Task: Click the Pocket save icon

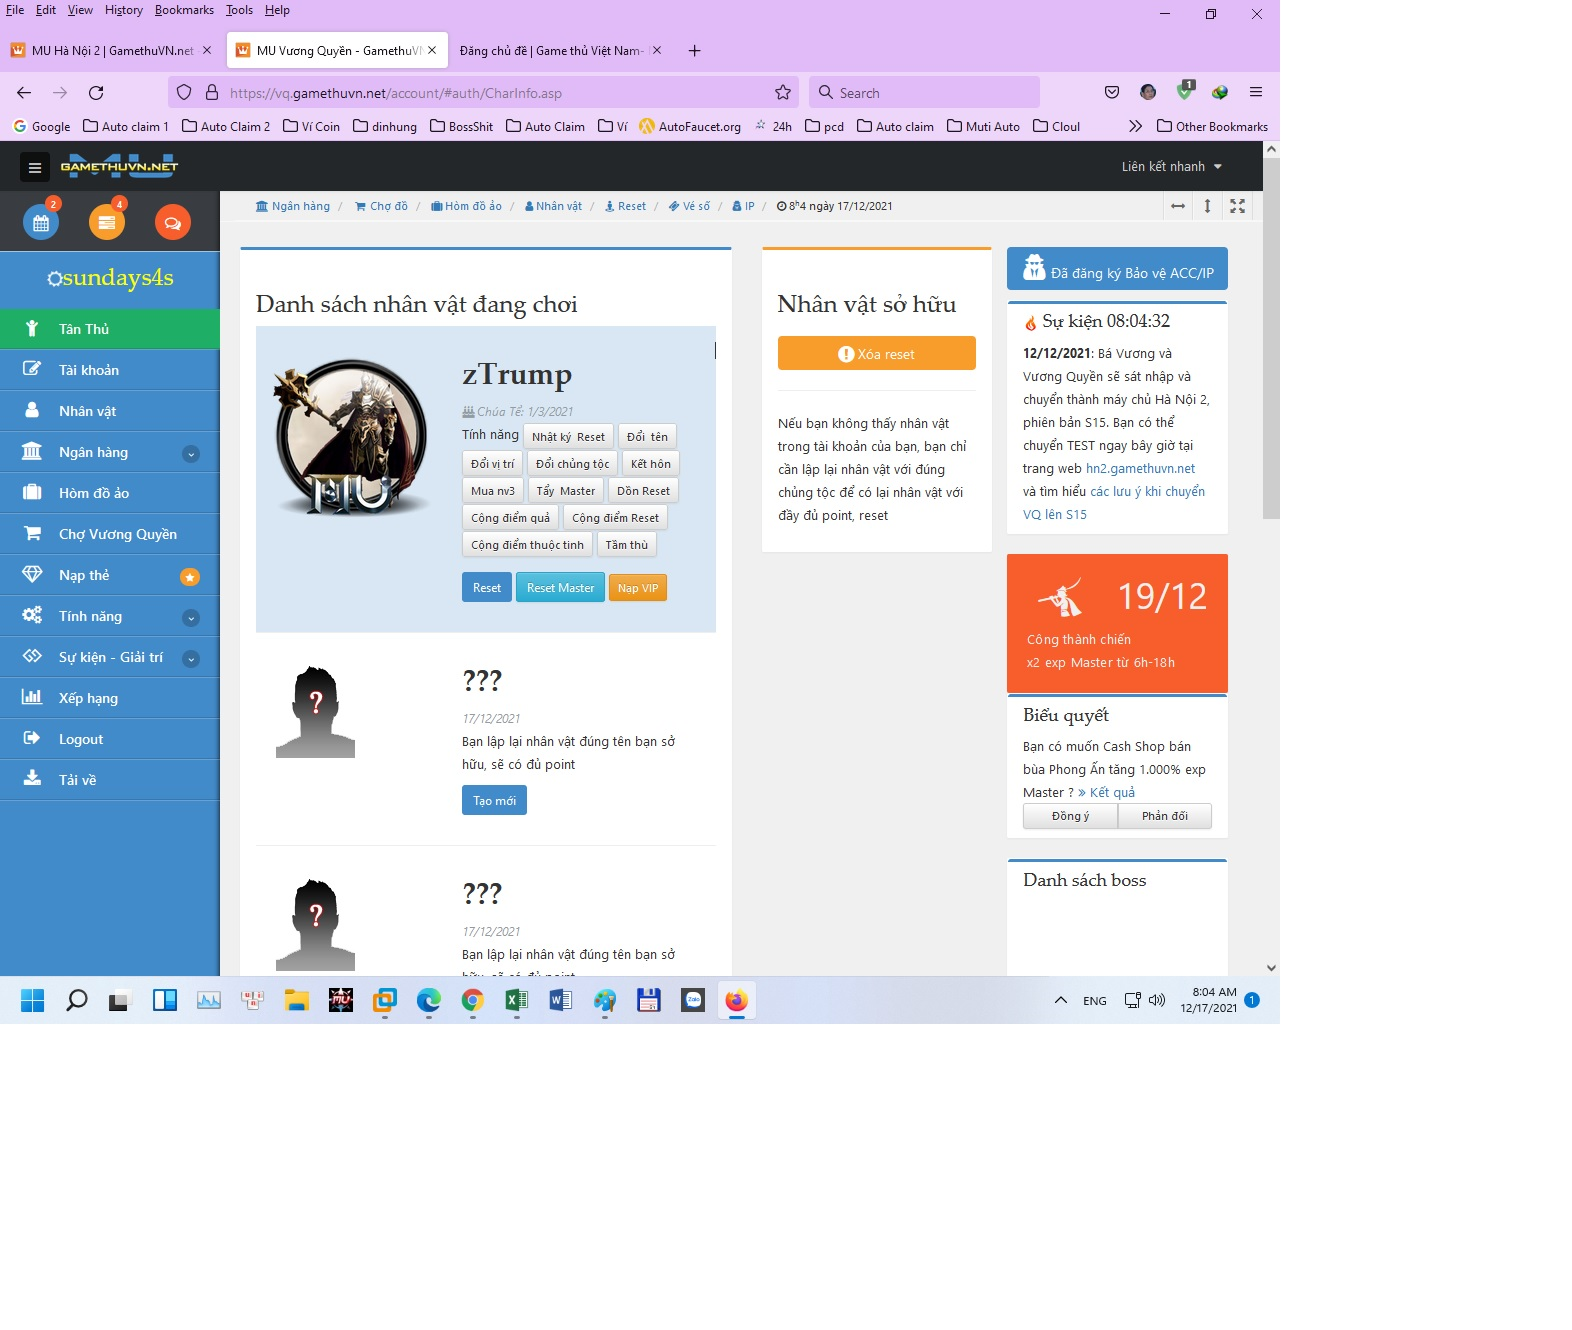Action: 1111,93
